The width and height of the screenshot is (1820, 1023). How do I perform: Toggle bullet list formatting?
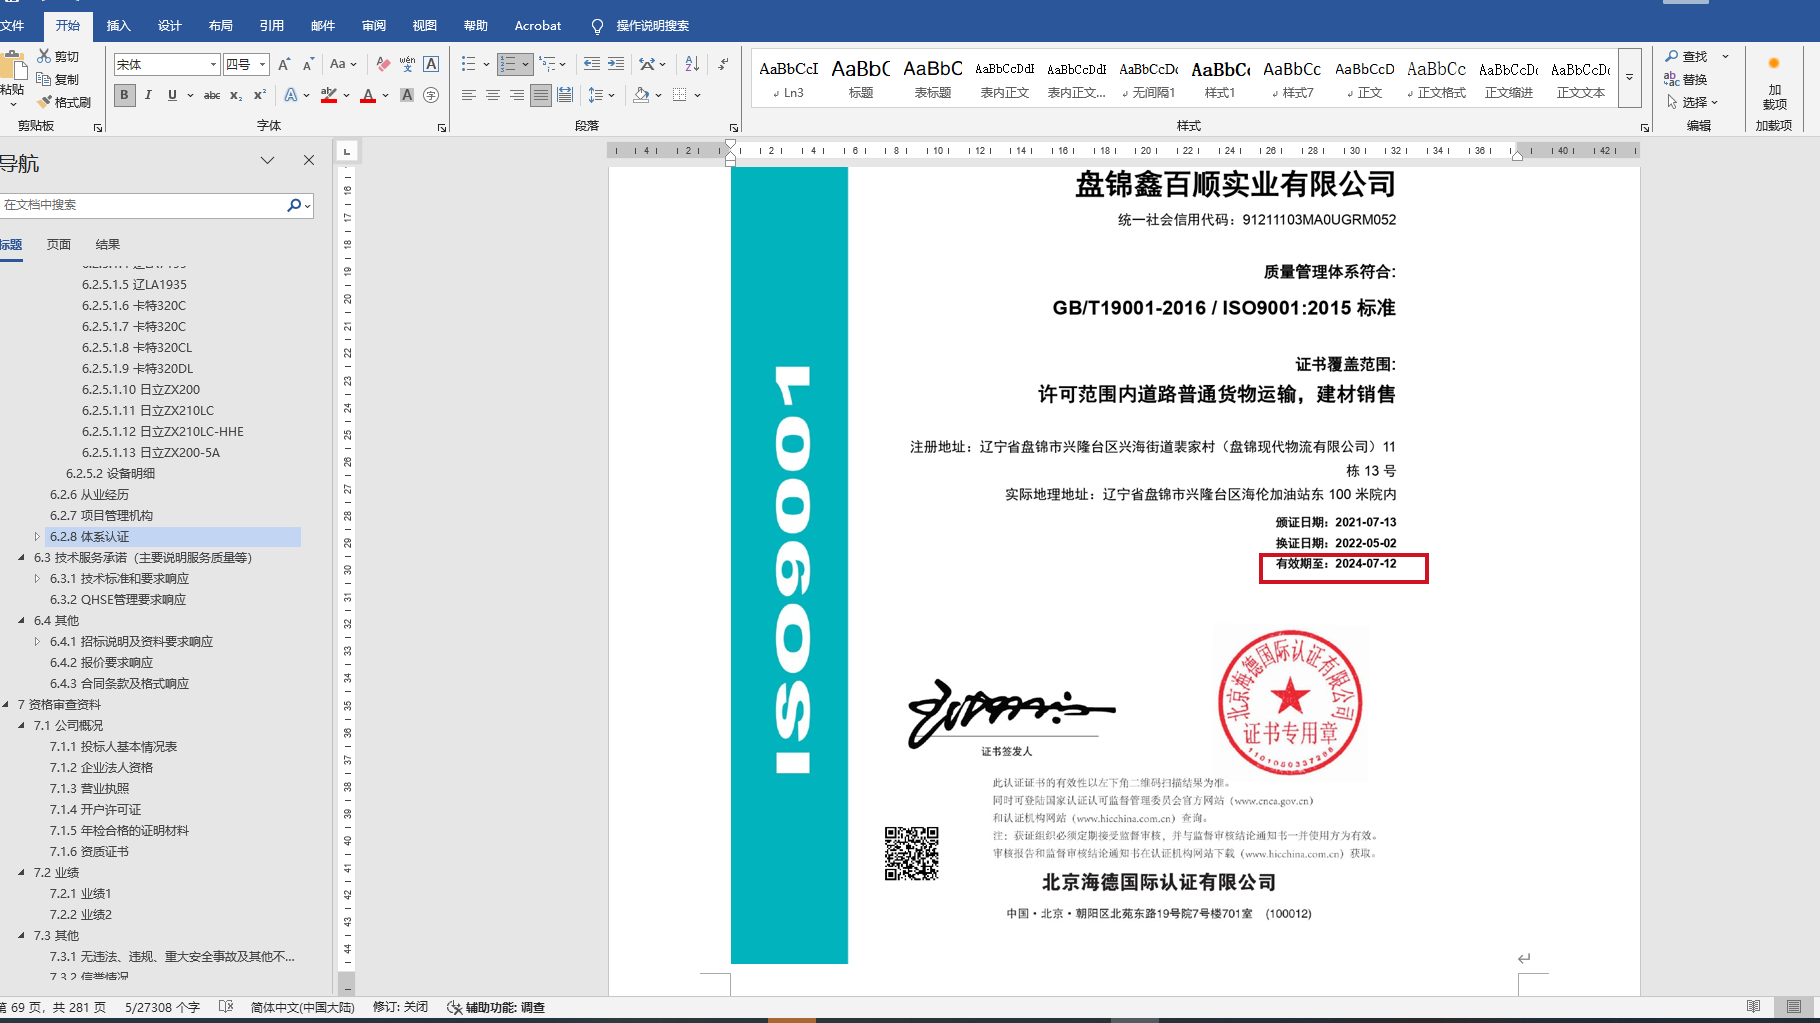tap(468, 65)
